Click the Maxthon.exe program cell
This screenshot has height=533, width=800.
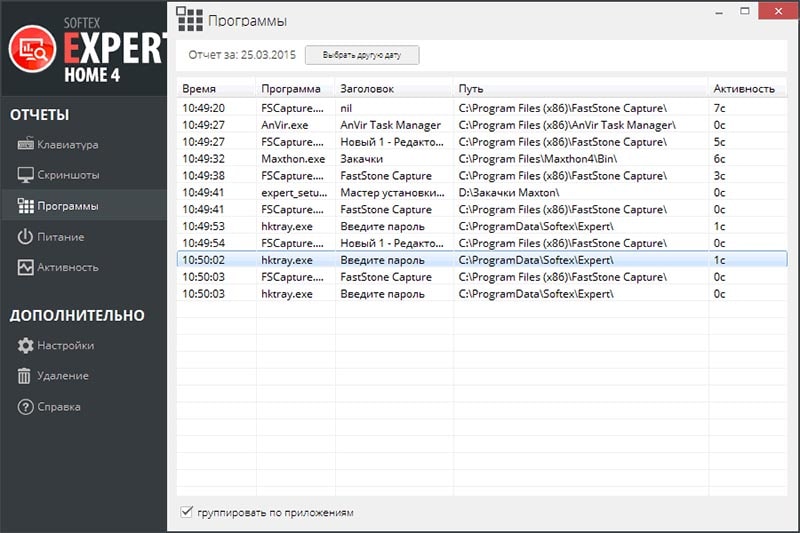click(x=293, y=159)
